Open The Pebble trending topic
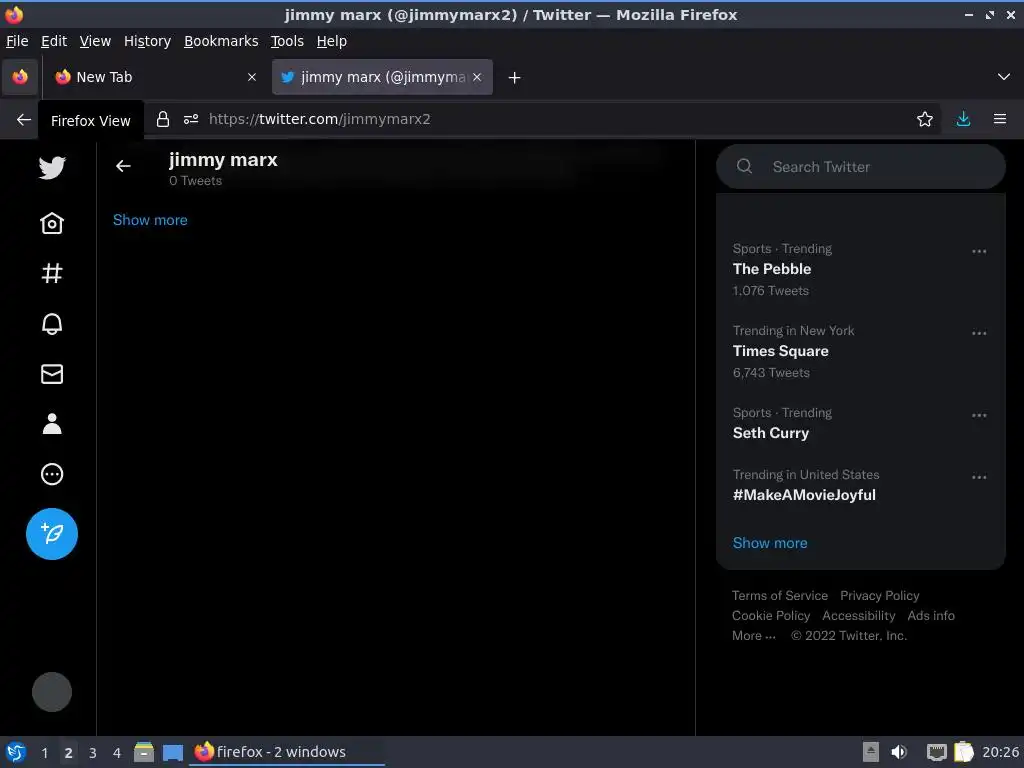Viewport: 1024px width, 768px height. (772, 269)
